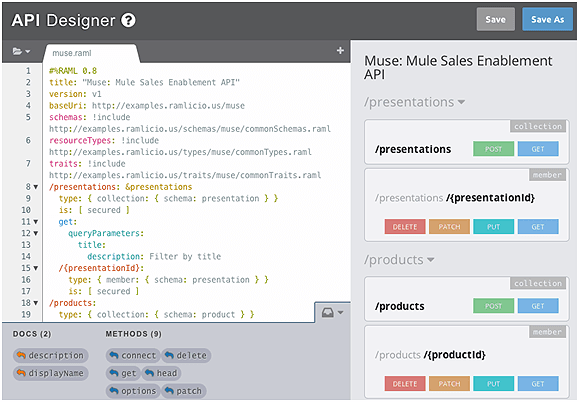Open the folder file menu icon
The height and width of the screenshot is (402, 579).
point(21,51)
